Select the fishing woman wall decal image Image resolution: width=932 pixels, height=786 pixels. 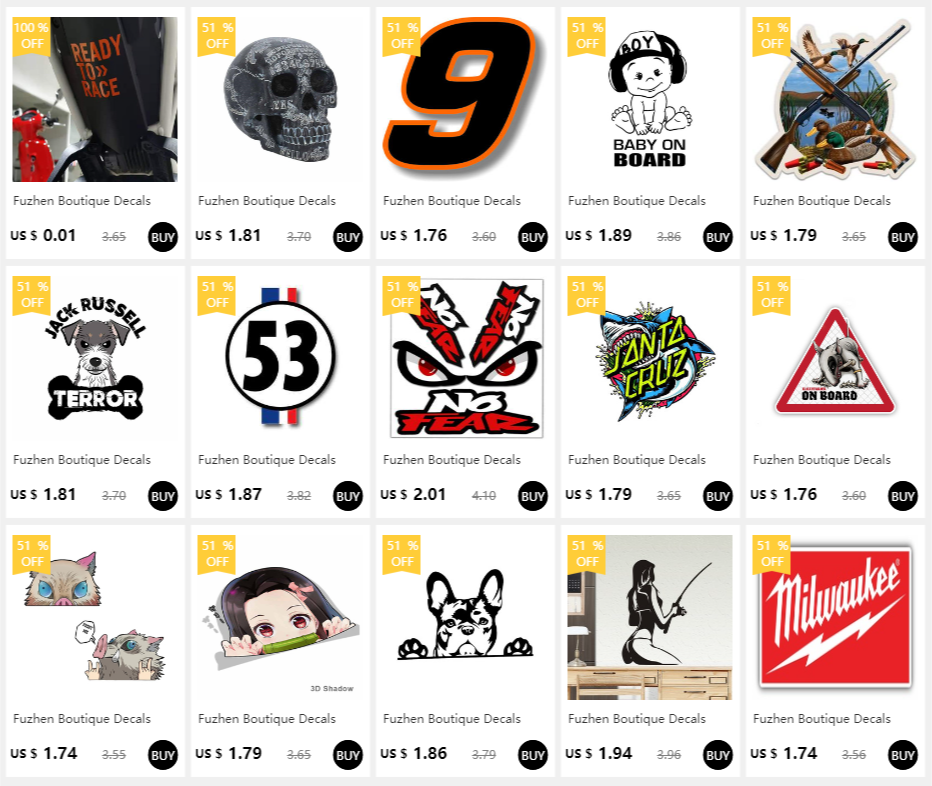pos(650,617)
